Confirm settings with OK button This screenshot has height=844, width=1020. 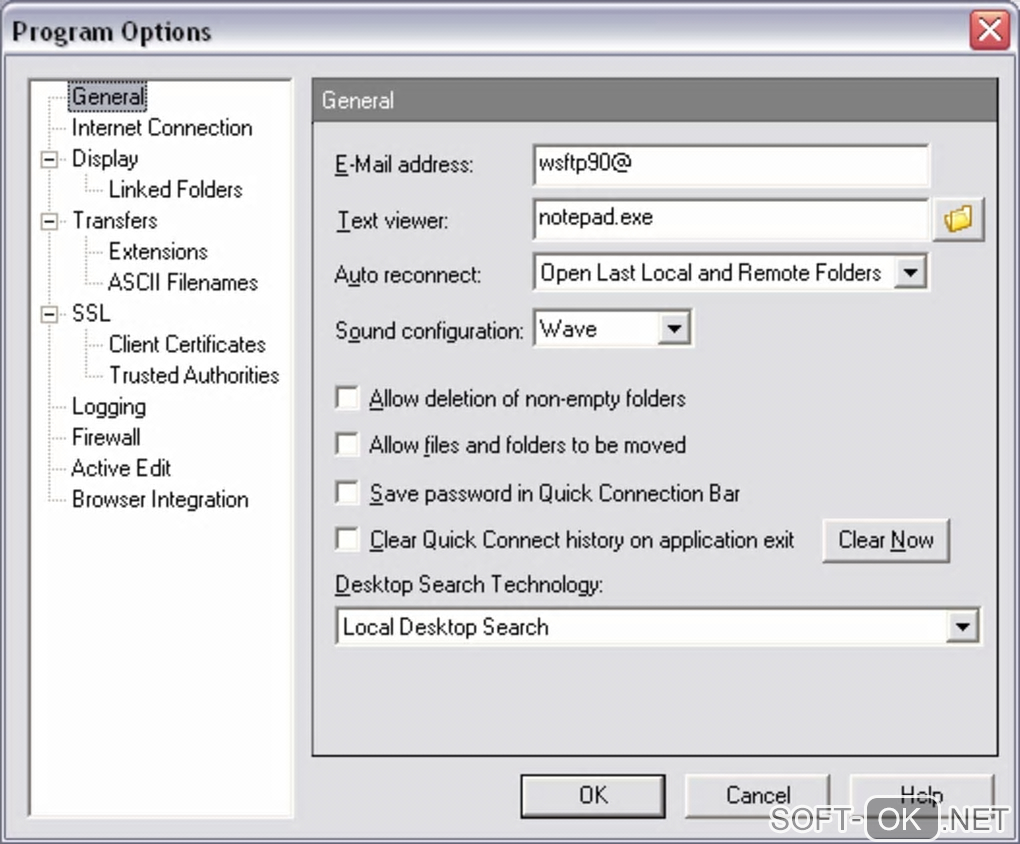pyautogui.click(x=593, y=795)
